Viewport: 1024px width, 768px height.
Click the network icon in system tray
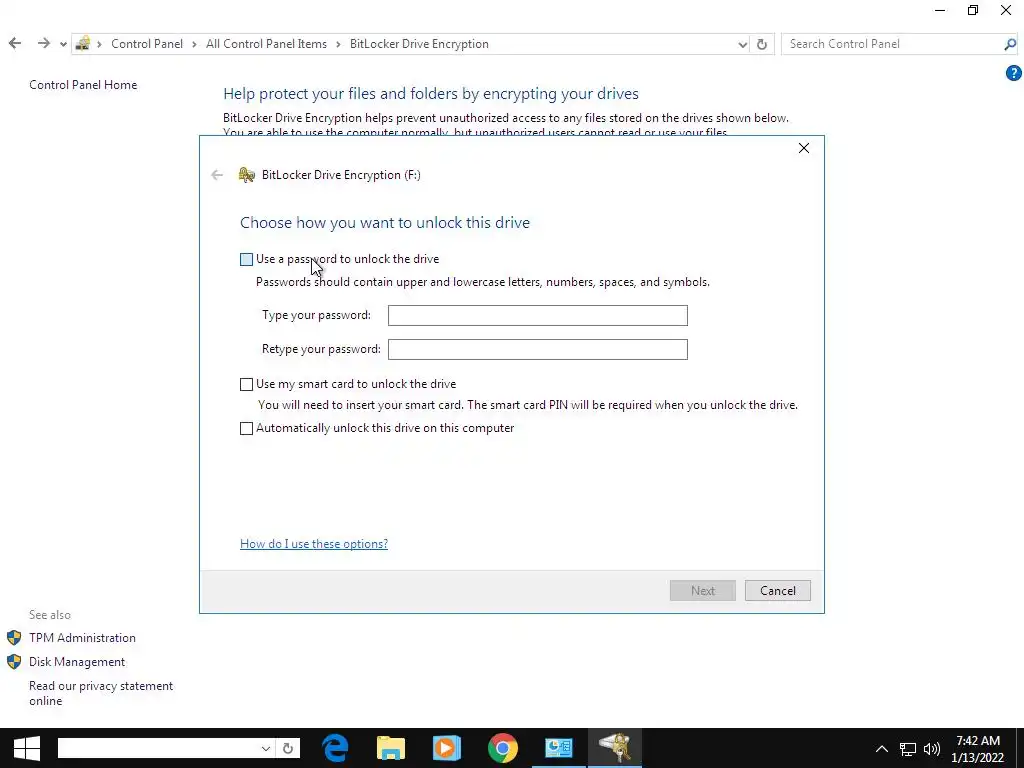pyautogui.click(x=908, y=748)
